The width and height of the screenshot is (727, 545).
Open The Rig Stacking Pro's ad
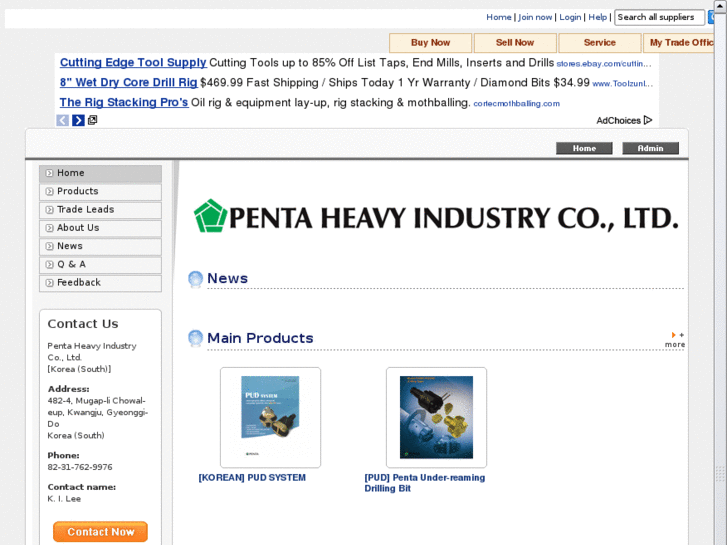(x=124, y=103)
